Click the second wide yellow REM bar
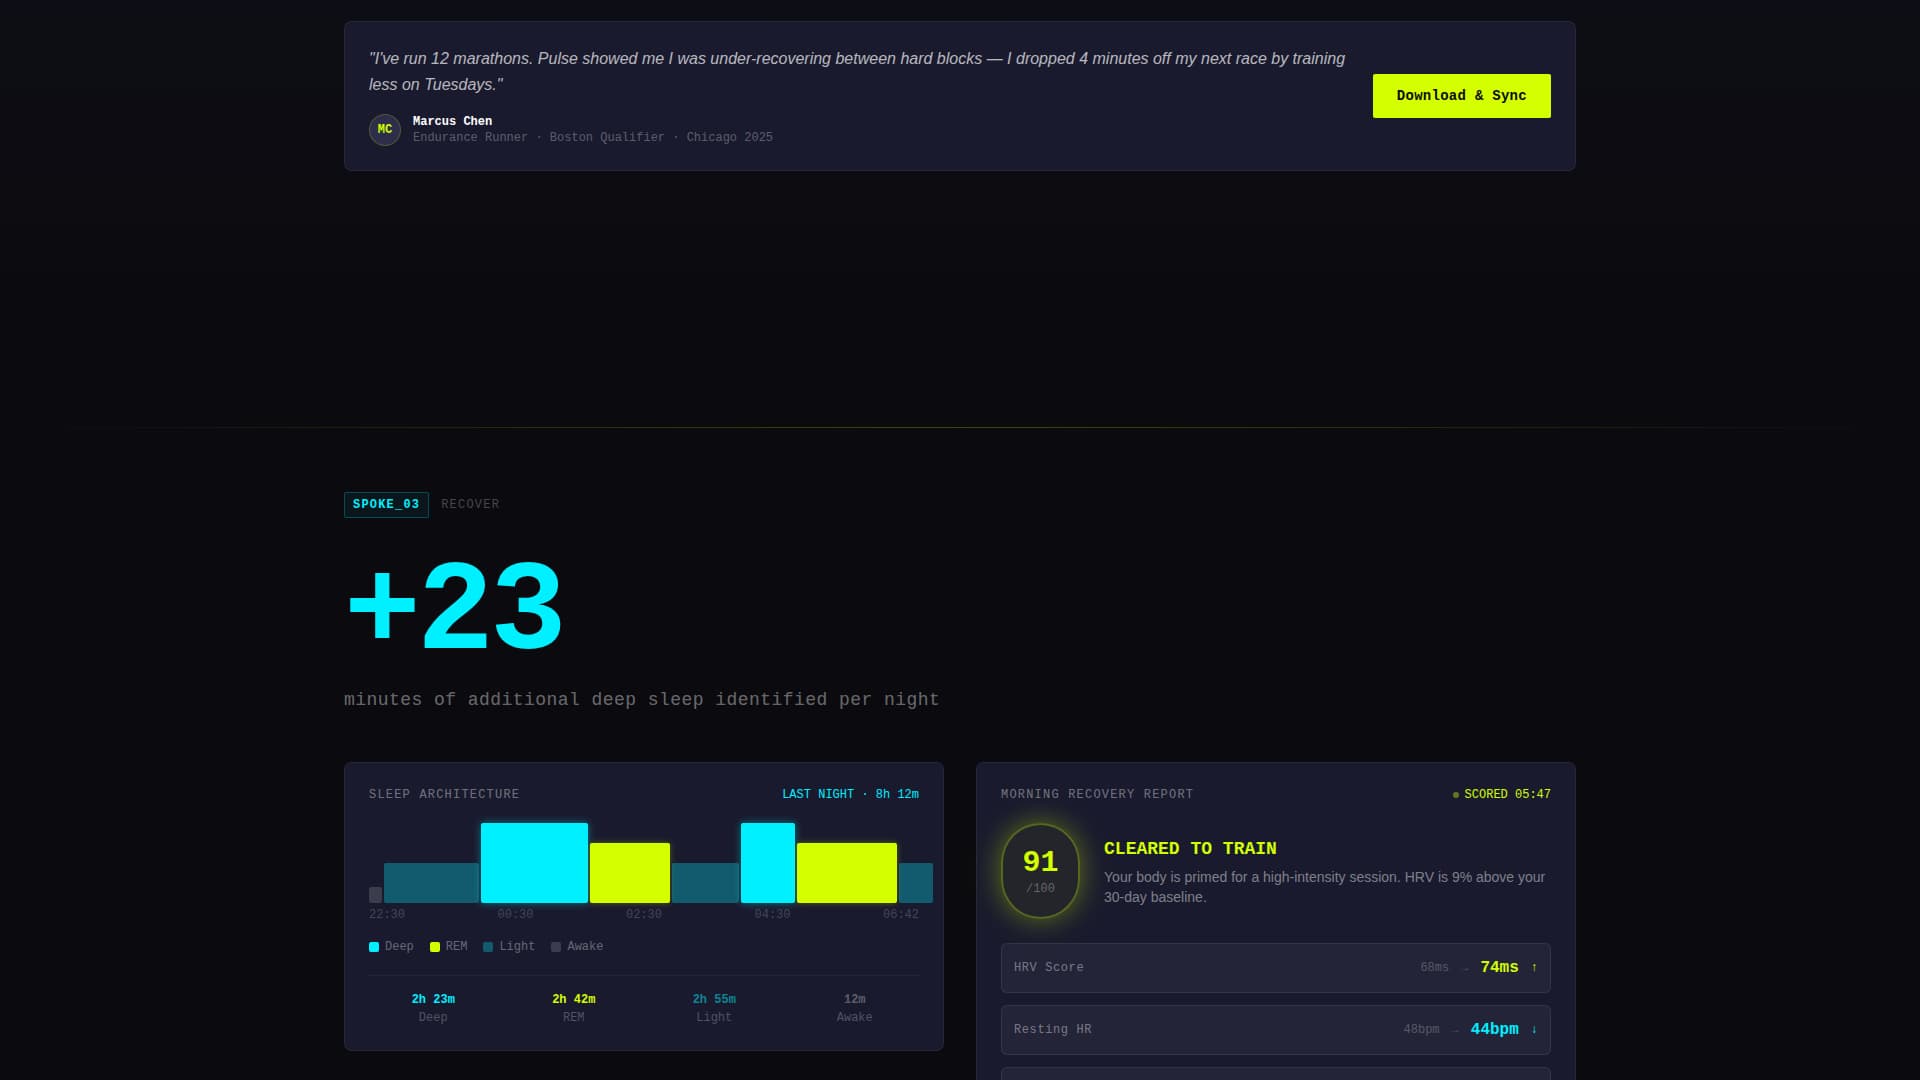The height and width of the screenshot is (1080, 1920). [x=847, y=873]
